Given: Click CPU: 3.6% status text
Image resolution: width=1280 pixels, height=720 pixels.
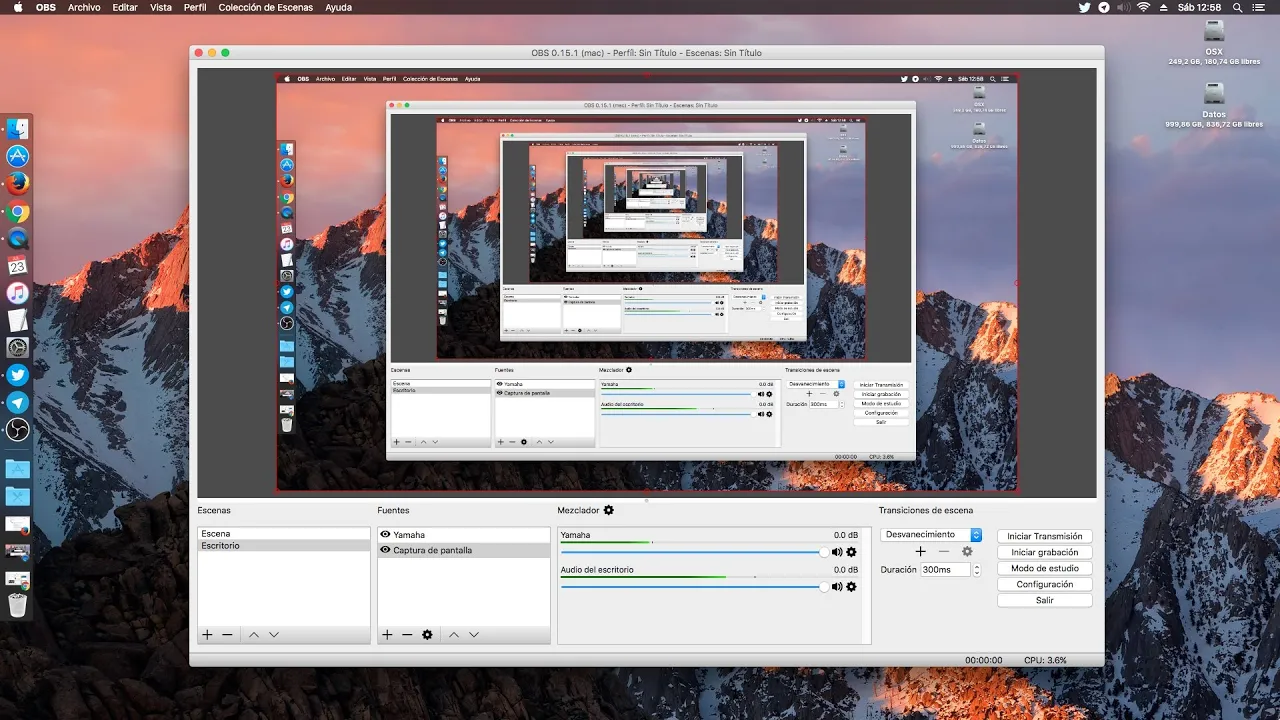Looking at the screenshot, I should [x=1045, y=660].
